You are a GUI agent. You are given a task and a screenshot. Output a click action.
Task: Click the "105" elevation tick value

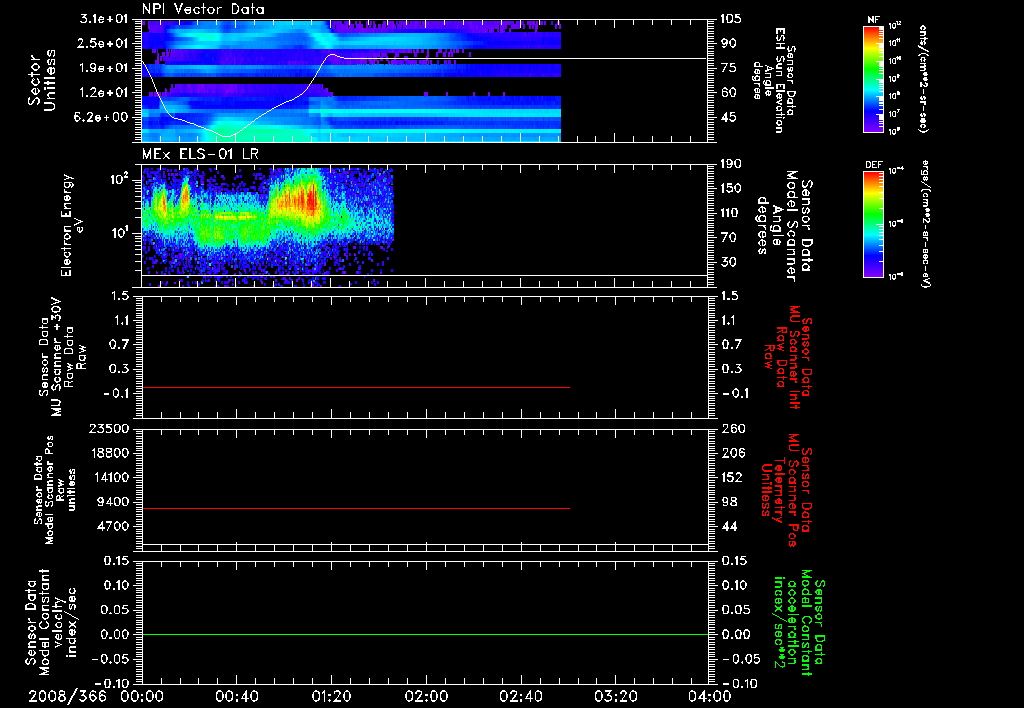[730, 18]
